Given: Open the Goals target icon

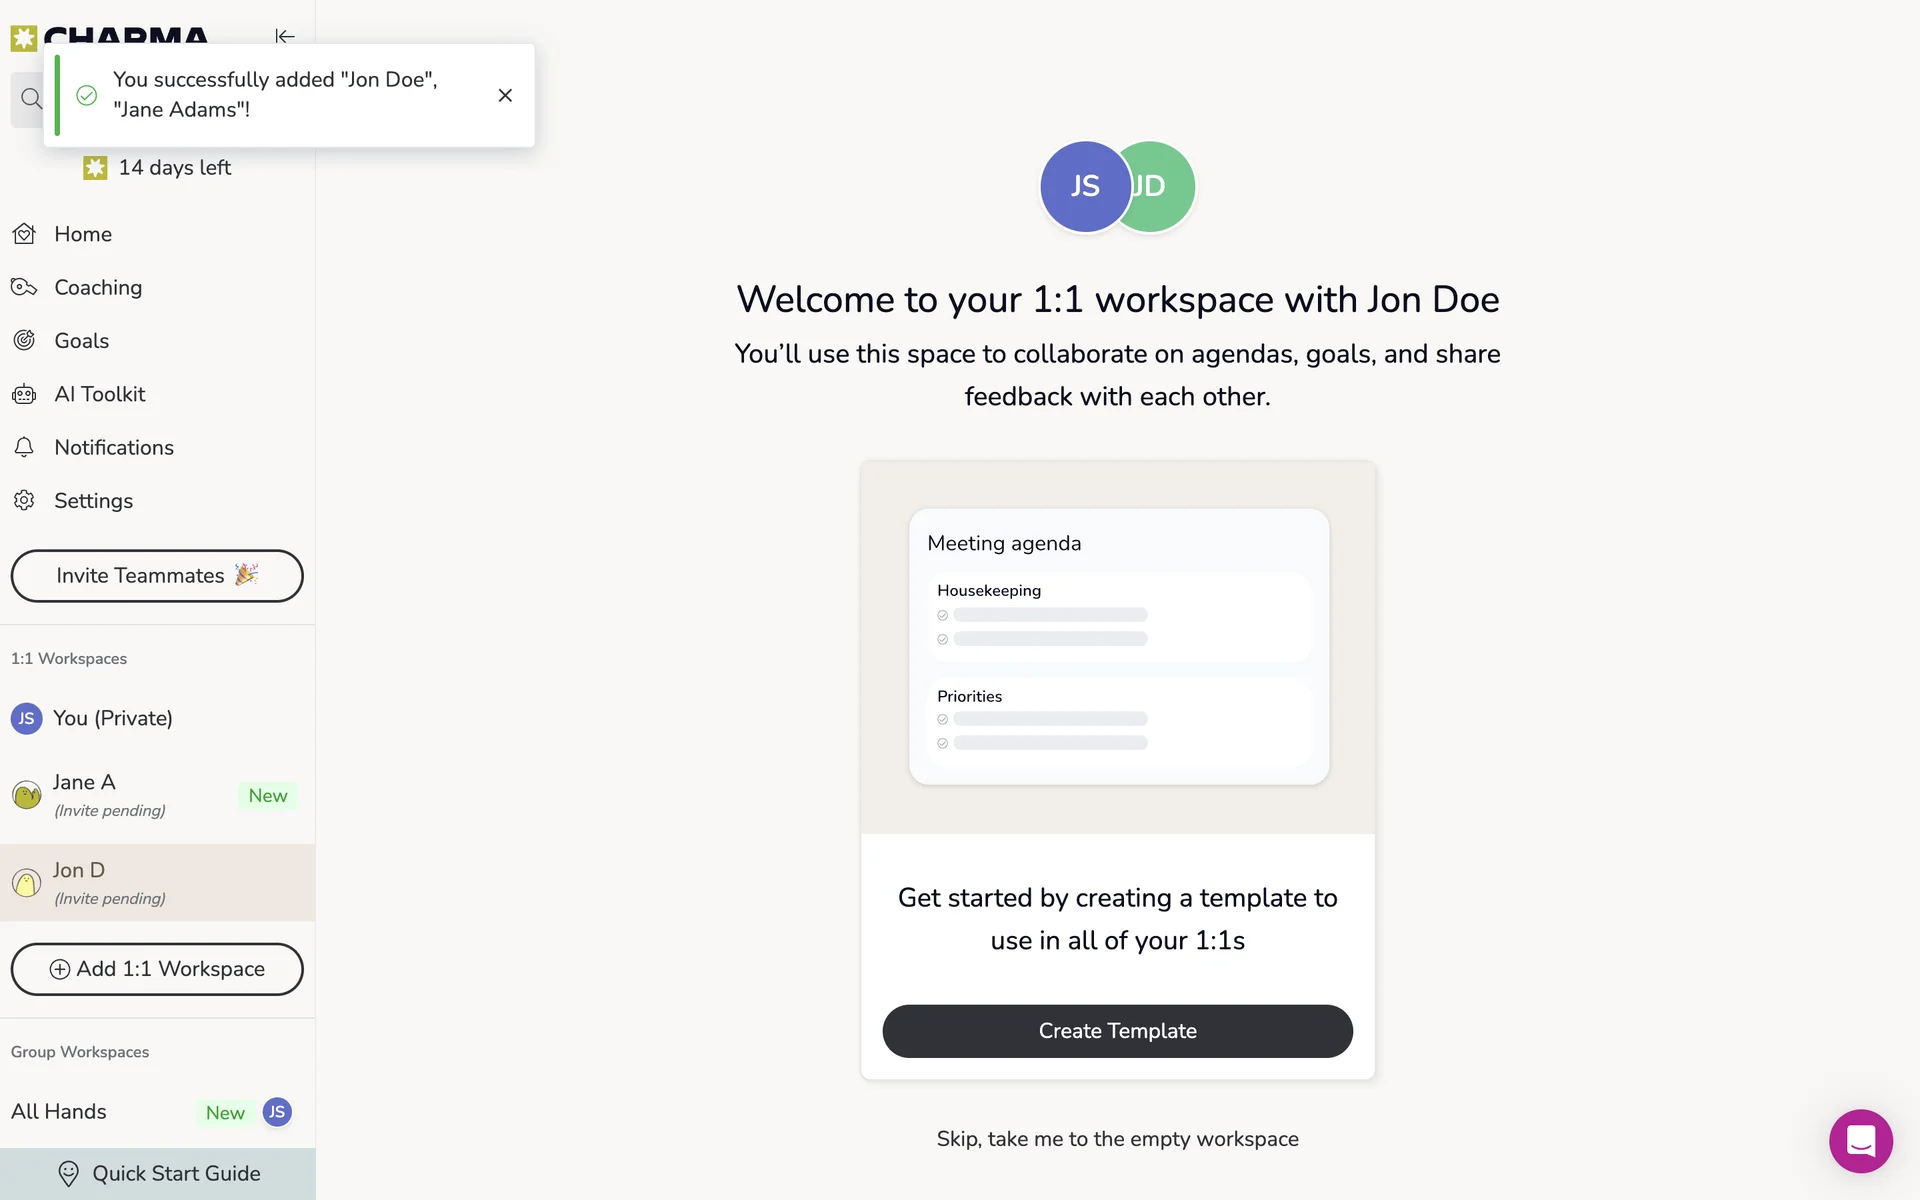Looking at the screenshot, I should click(x=24, y=341).
